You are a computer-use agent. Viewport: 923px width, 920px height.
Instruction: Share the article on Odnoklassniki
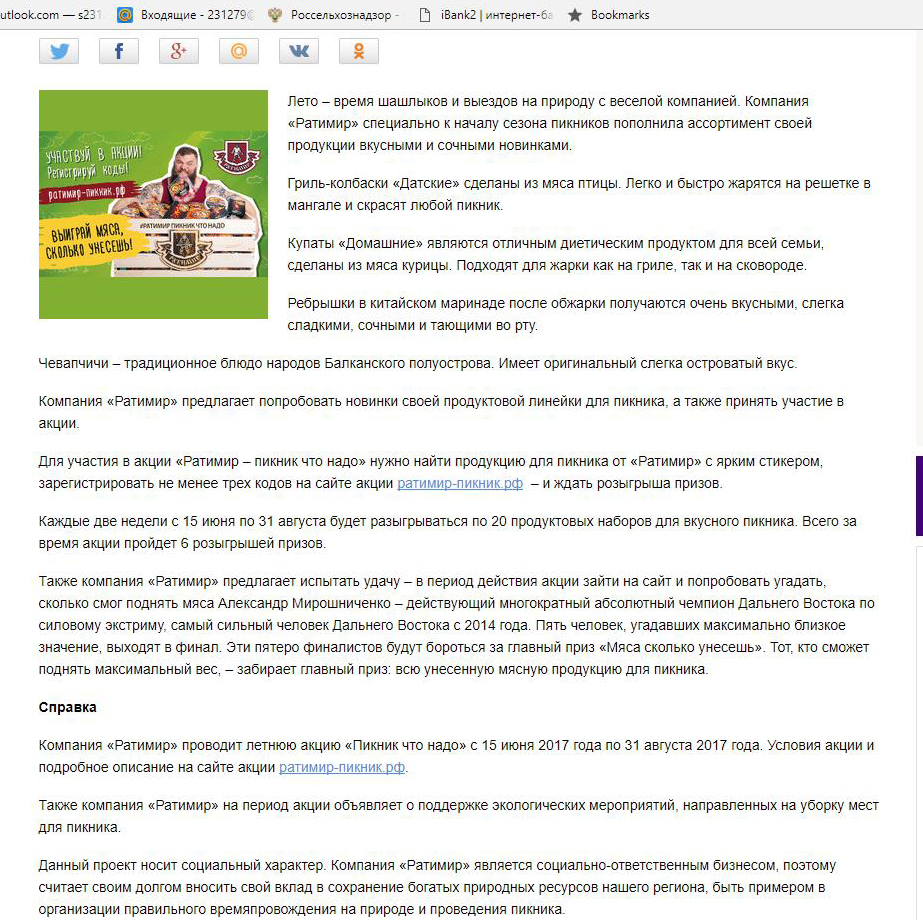359,51
